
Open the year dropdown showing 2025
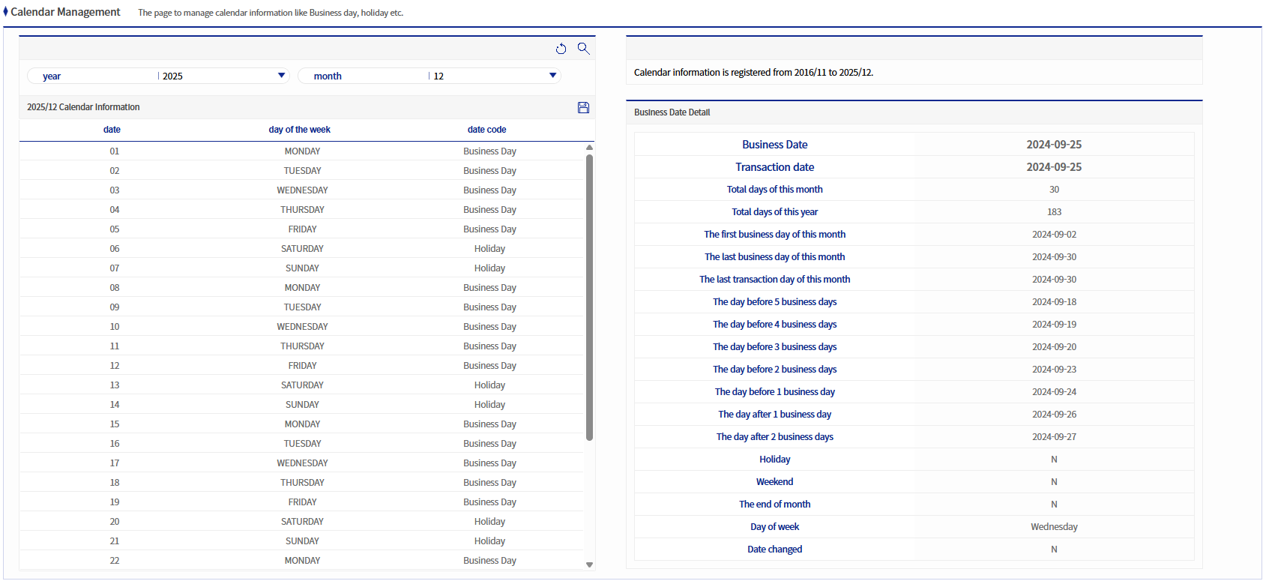tap(281, 76)
